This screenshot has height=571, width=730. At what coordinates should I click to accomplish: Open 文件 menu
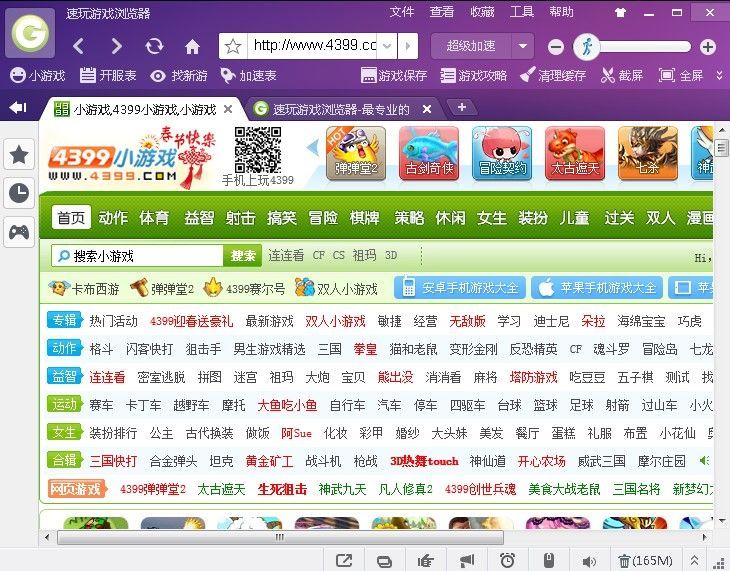pos(401,12)
